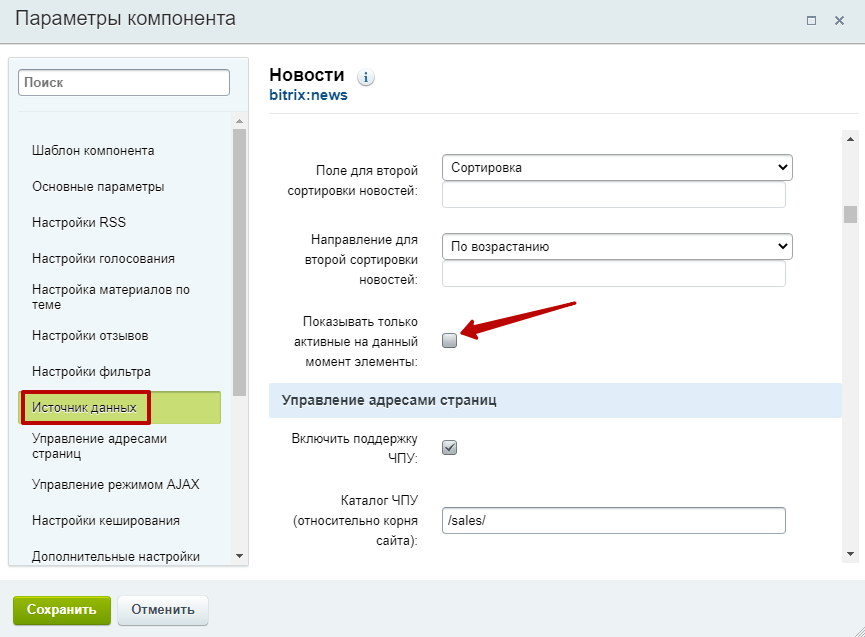
Task: Open the По возрастанию sort direction dropdown
Action: [617, 247]
